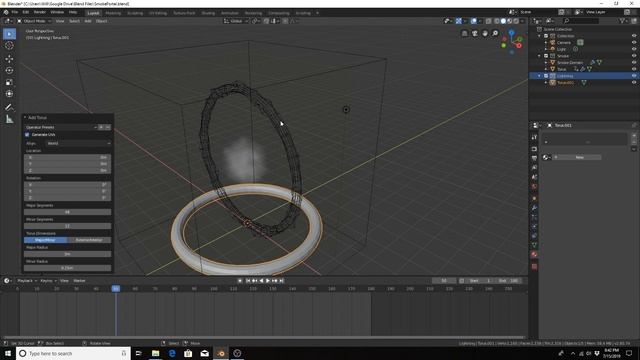Image resolution: width=640 pixels, height=360 pixels.
Task: Open the outliner filter funnel icon
Action: click(622, 21)
